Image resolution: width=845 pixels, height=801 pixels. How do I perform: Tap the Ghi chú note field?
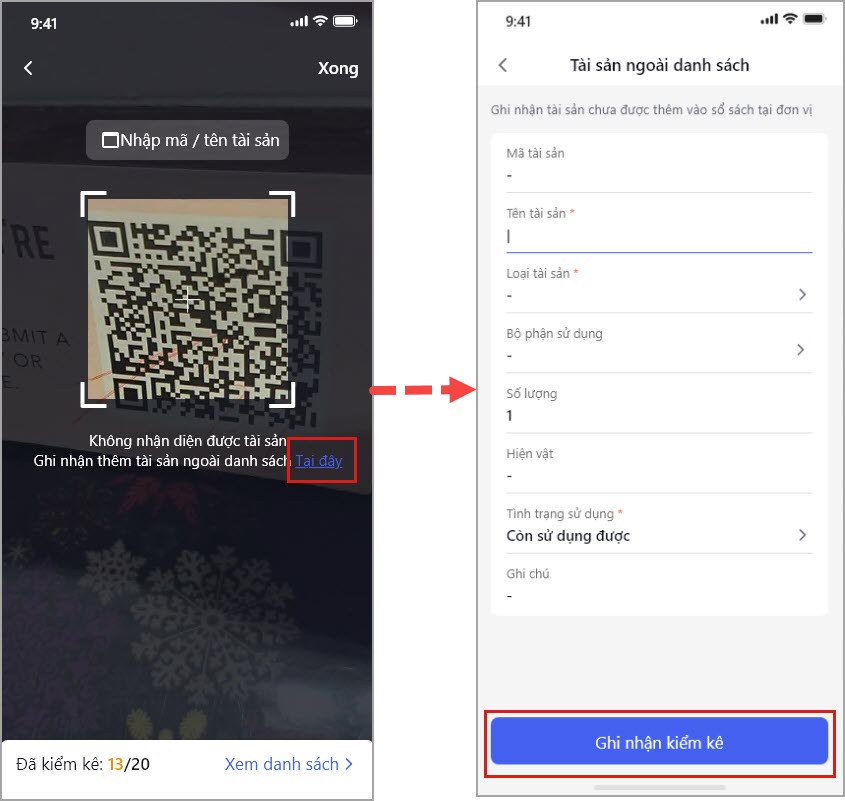point(659,585)
